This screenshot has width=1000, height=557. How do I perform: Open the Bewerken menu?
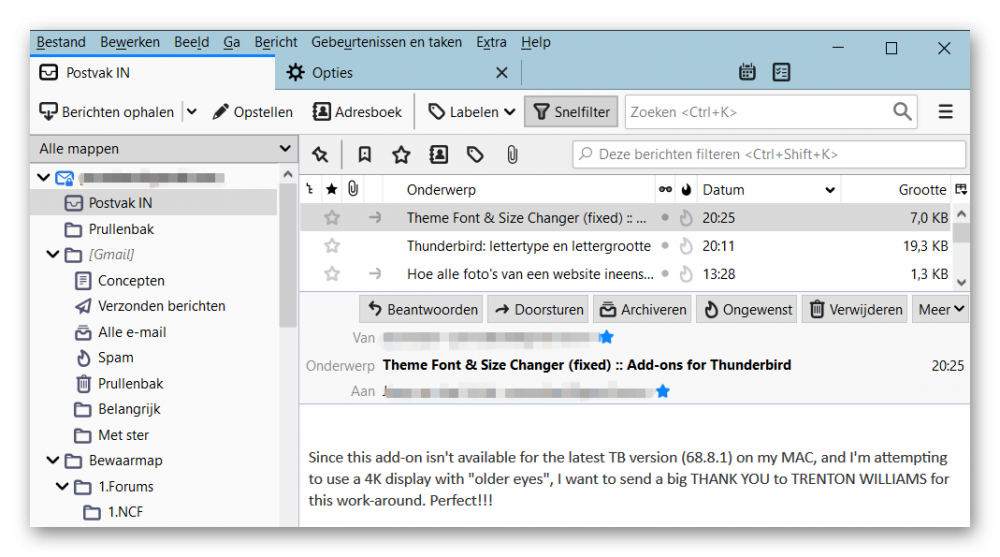[129, 42]
